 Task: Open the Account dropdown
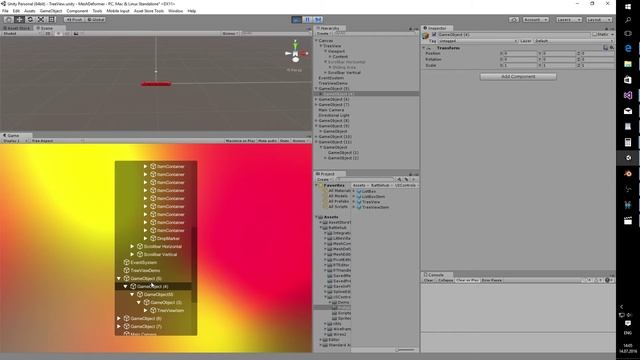(535, 20)
